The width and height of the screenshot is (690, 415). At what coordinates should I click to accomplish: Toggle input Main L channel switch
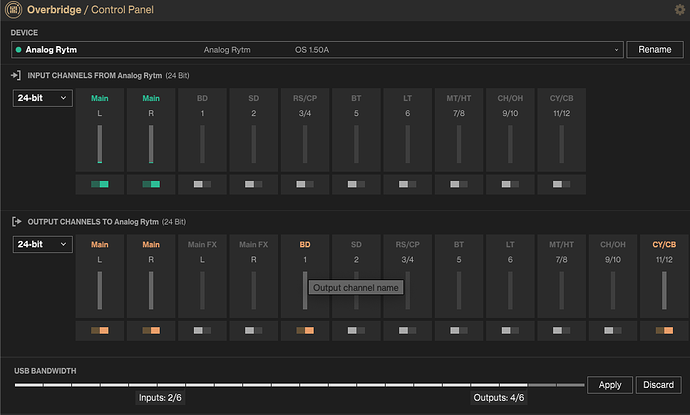point(100,184)
